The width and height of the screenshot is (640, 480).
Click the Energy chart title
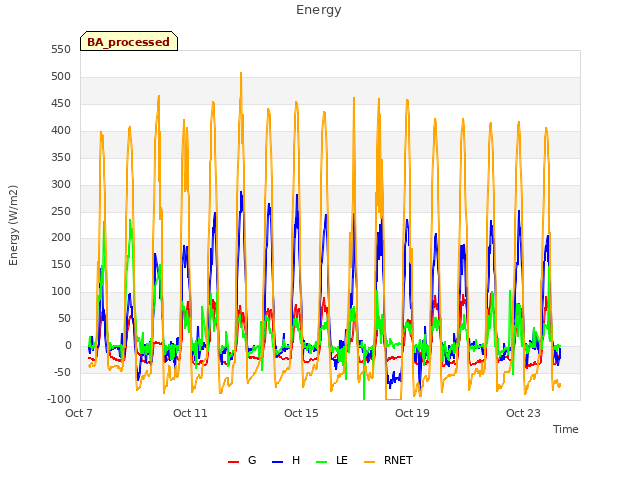coord(318,10)
